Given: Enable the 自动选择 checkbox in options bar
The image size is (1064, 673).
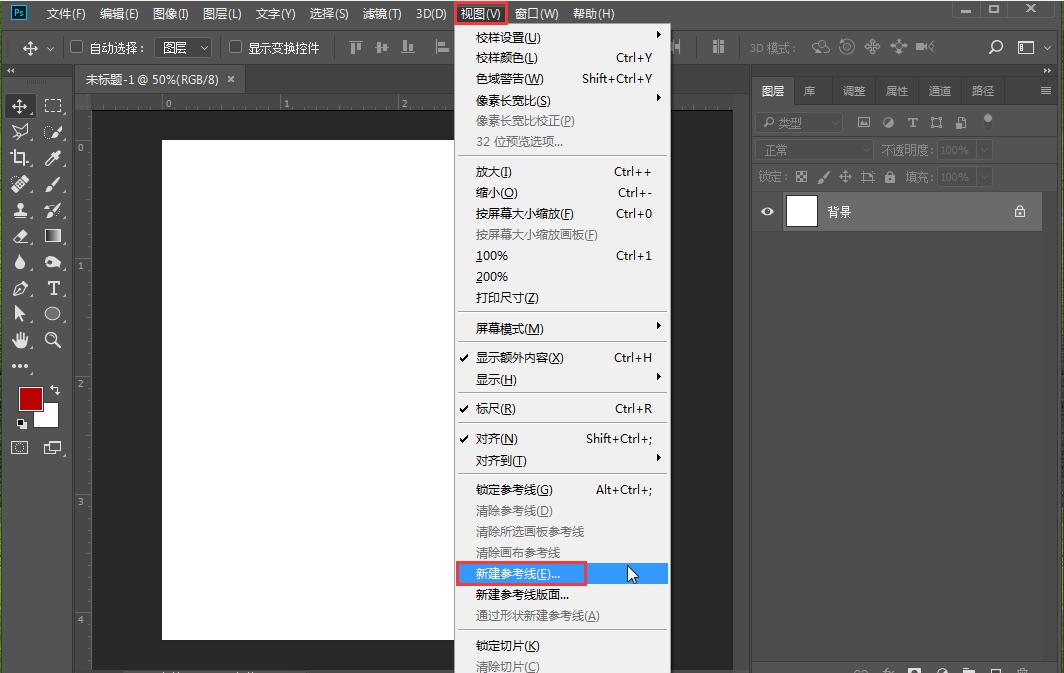Looking at the screenshot, I should pos(76,46).
